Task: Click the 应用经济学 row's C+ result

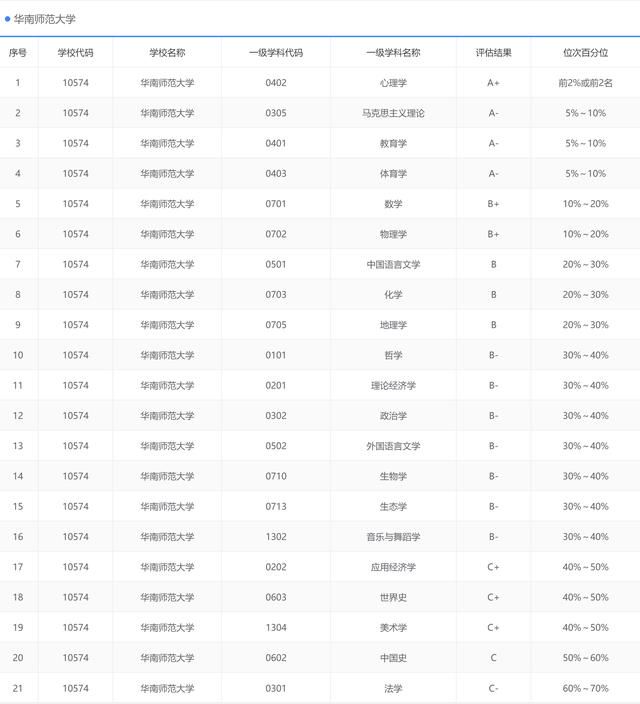Action: point(494,567)
